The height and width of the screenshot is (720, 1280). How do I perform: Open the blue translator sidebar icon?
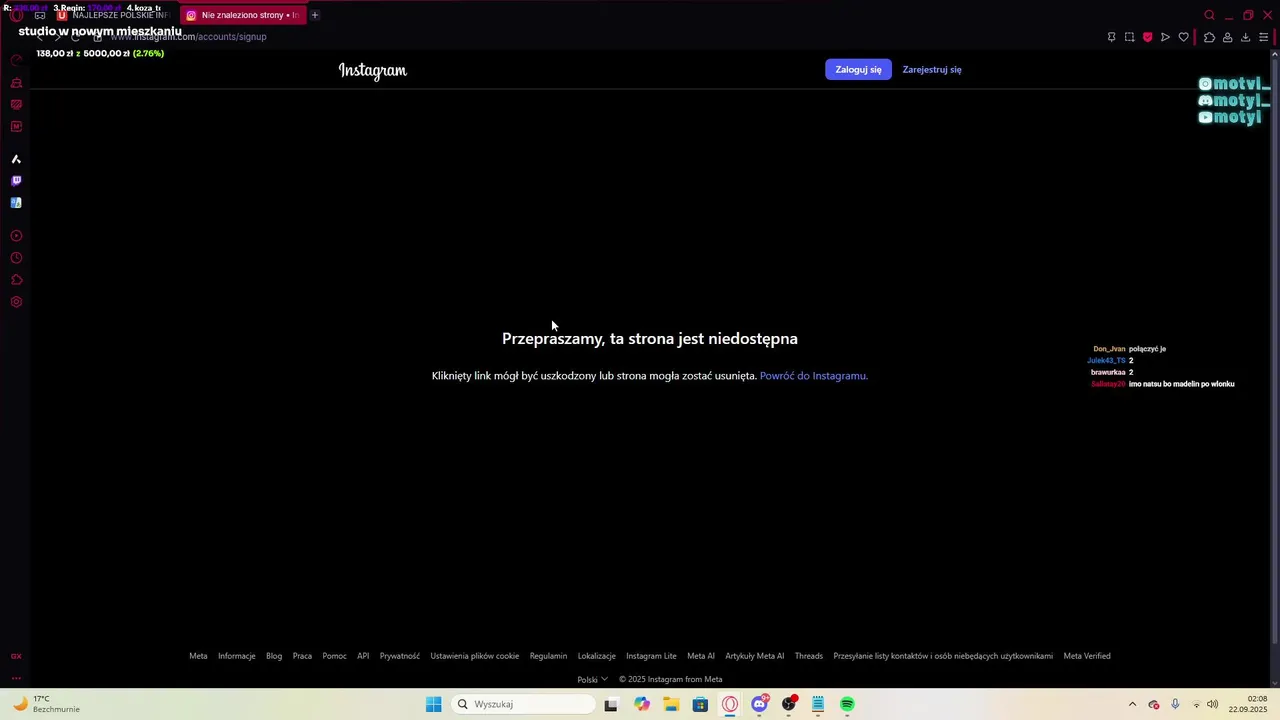(16, 203)
